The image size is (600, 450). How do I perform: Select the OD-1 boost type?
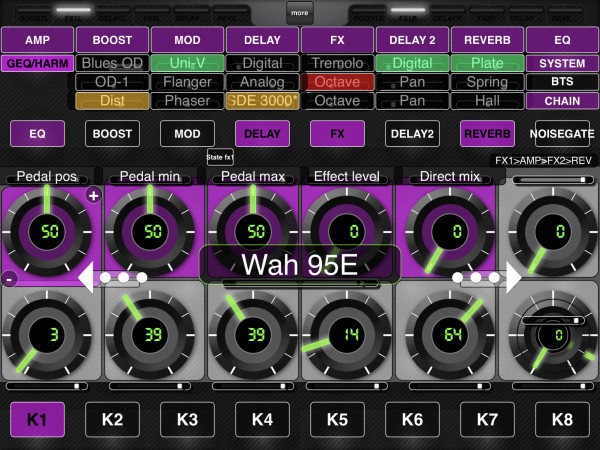(112, 82)
